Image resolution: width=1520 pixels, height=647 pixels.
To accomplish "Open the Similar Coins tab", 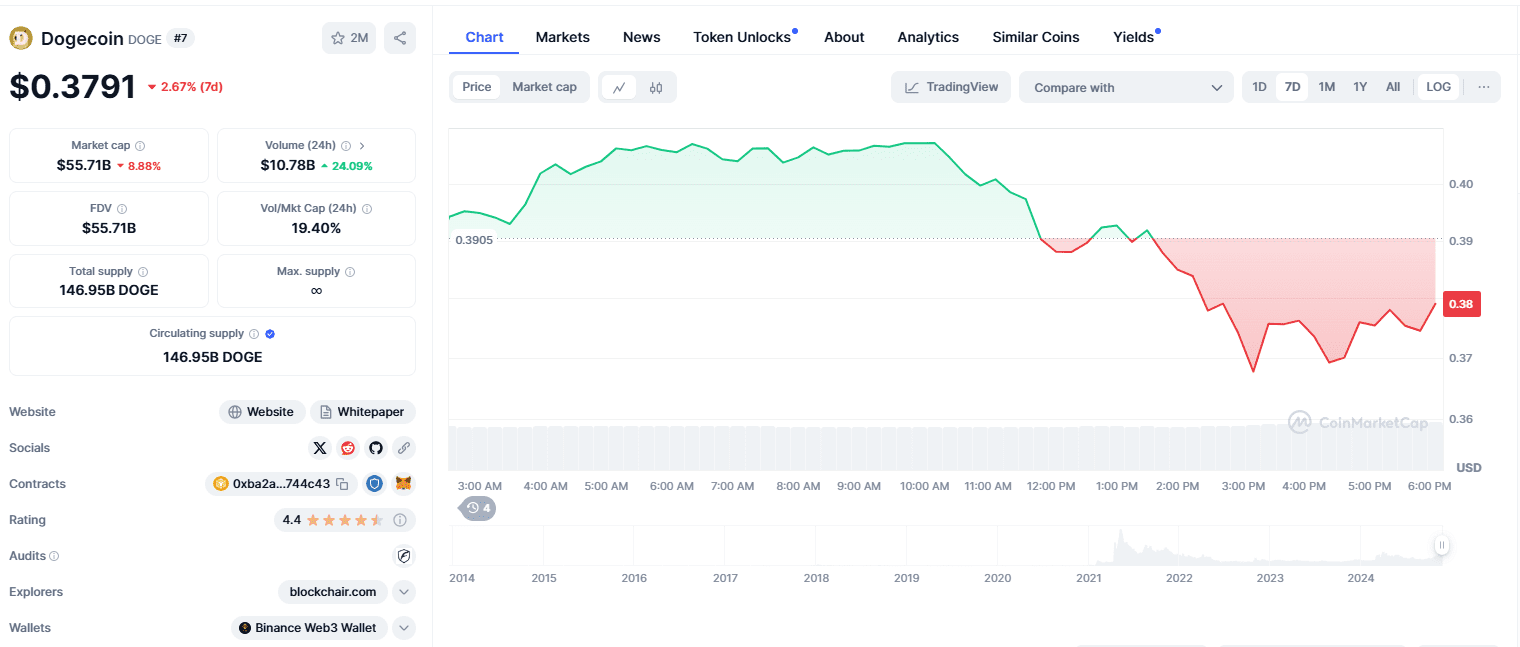I will pos(1036,37).
